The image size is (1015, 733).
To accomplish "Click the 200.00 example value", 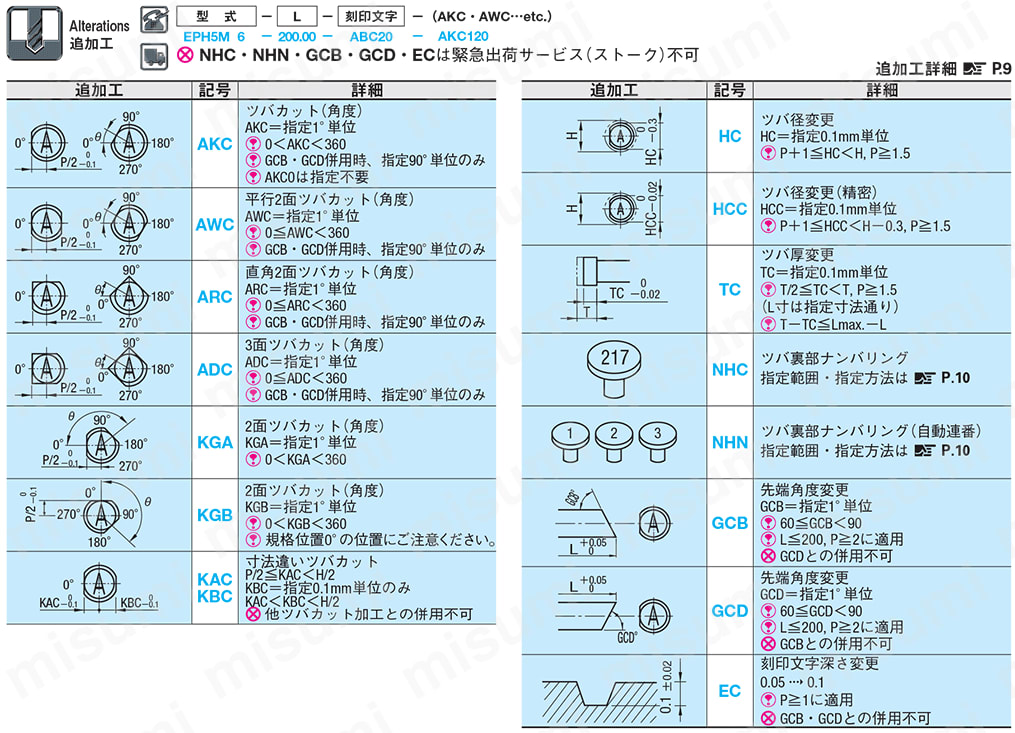I will pyautogui.click(x=297, y=37).
